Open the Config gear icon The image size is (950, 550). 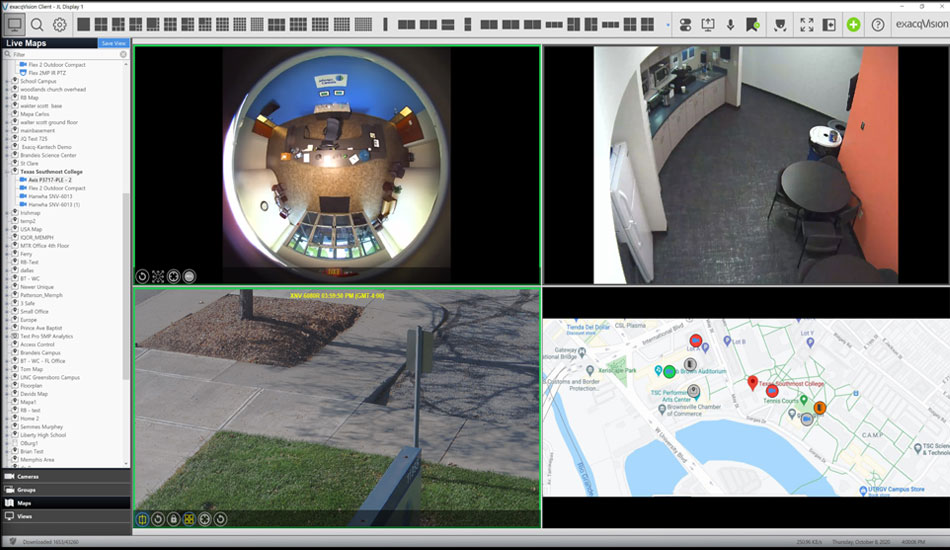pos(59,25)
